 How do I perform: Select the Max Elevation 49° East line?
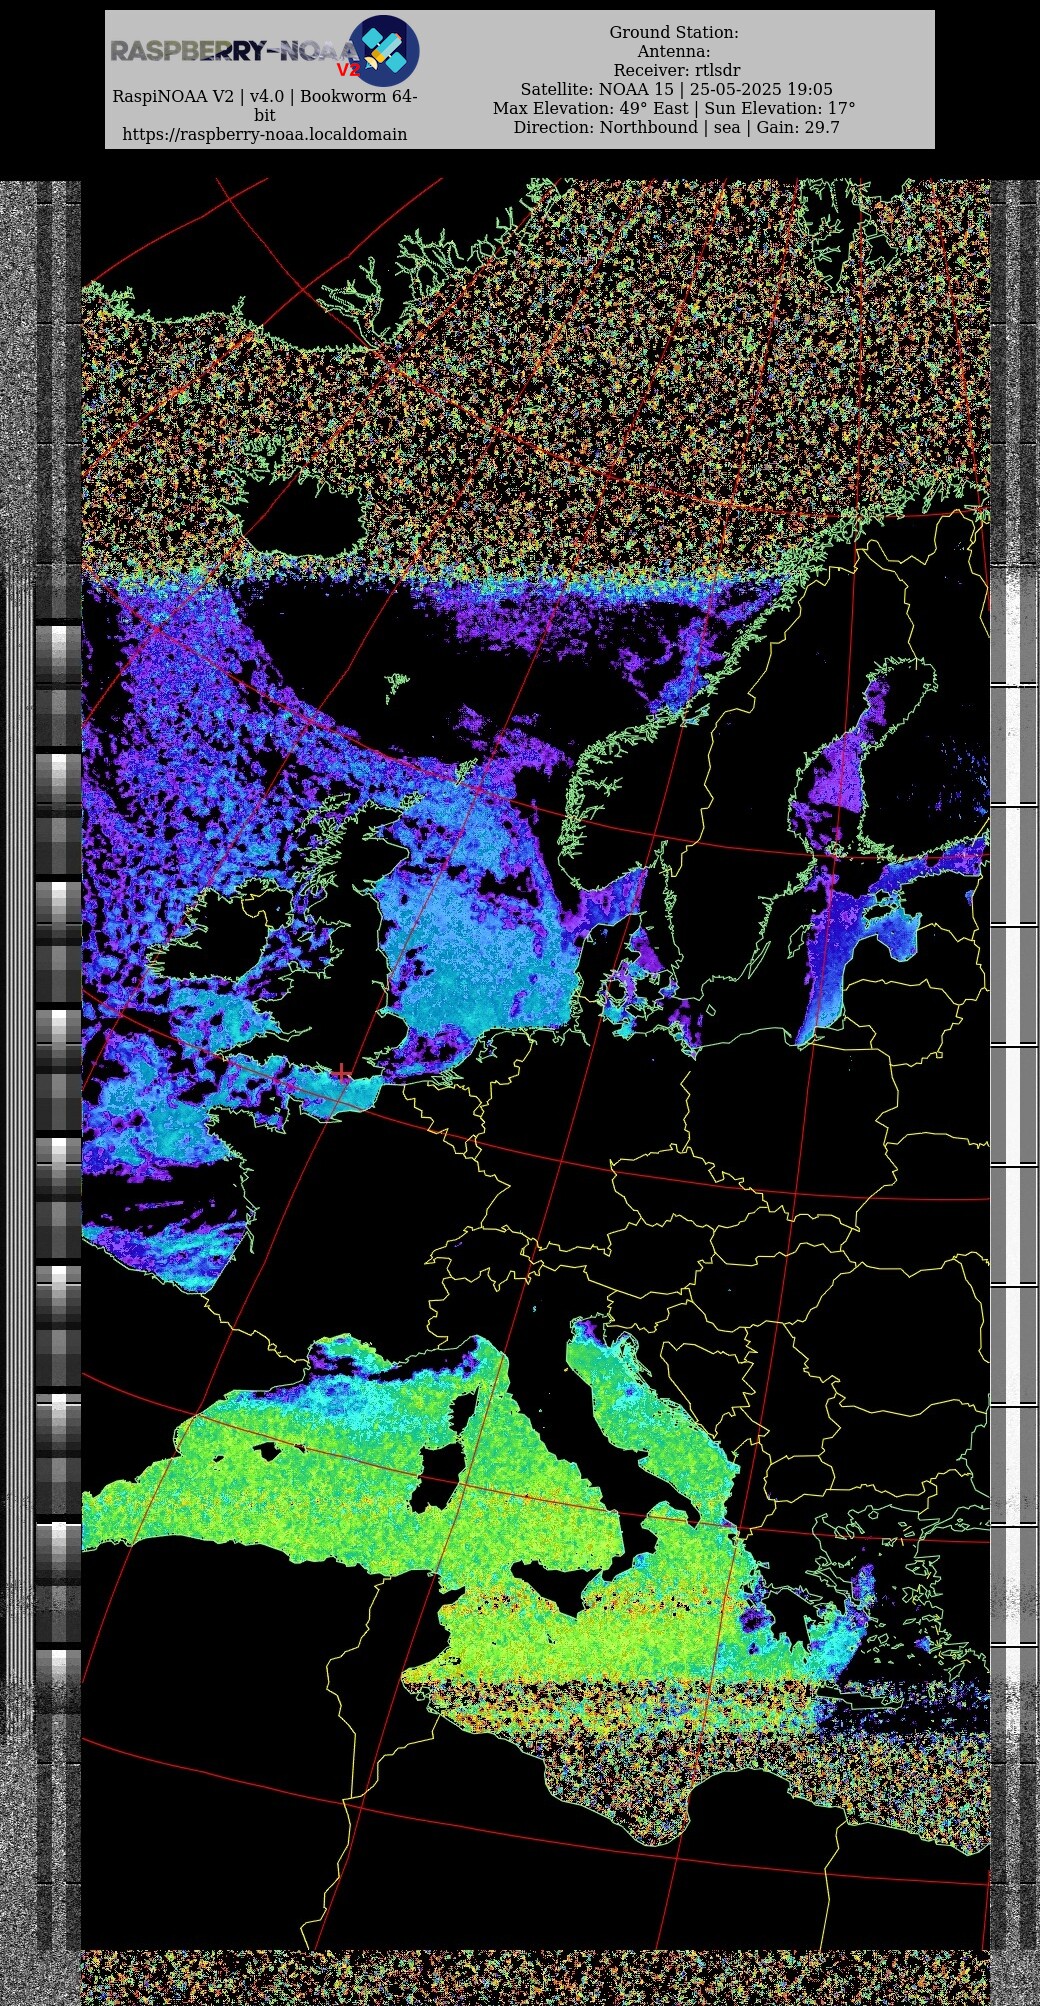[x=674, y=108]
